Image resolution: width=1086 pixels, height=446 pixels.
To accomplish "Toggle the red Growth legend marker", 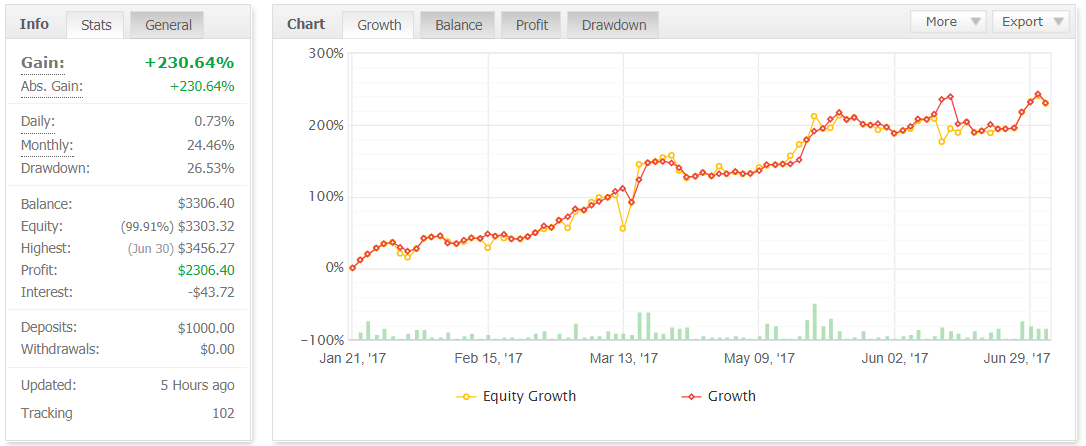I will tap(691, 397).
